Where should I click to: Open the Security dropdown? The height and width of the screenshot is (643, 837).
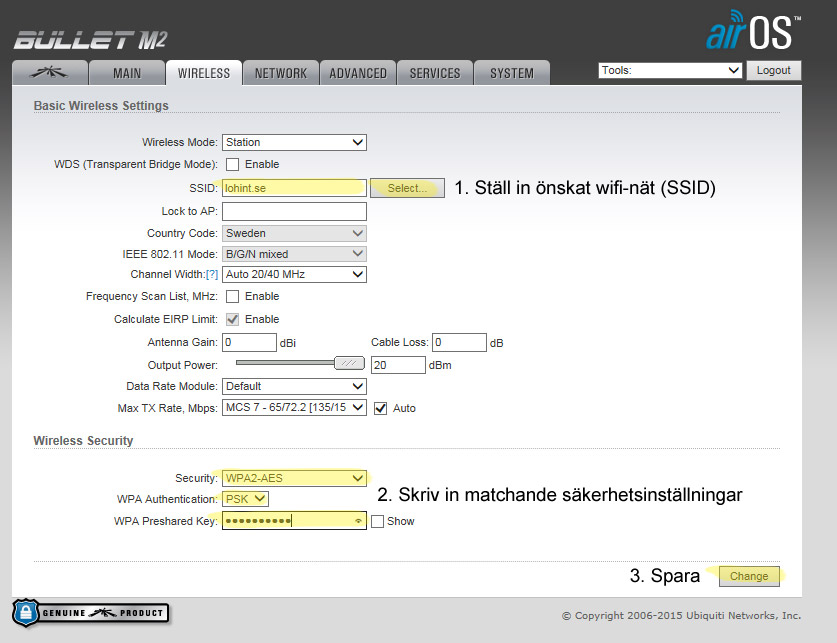click(x=294, y=478)
